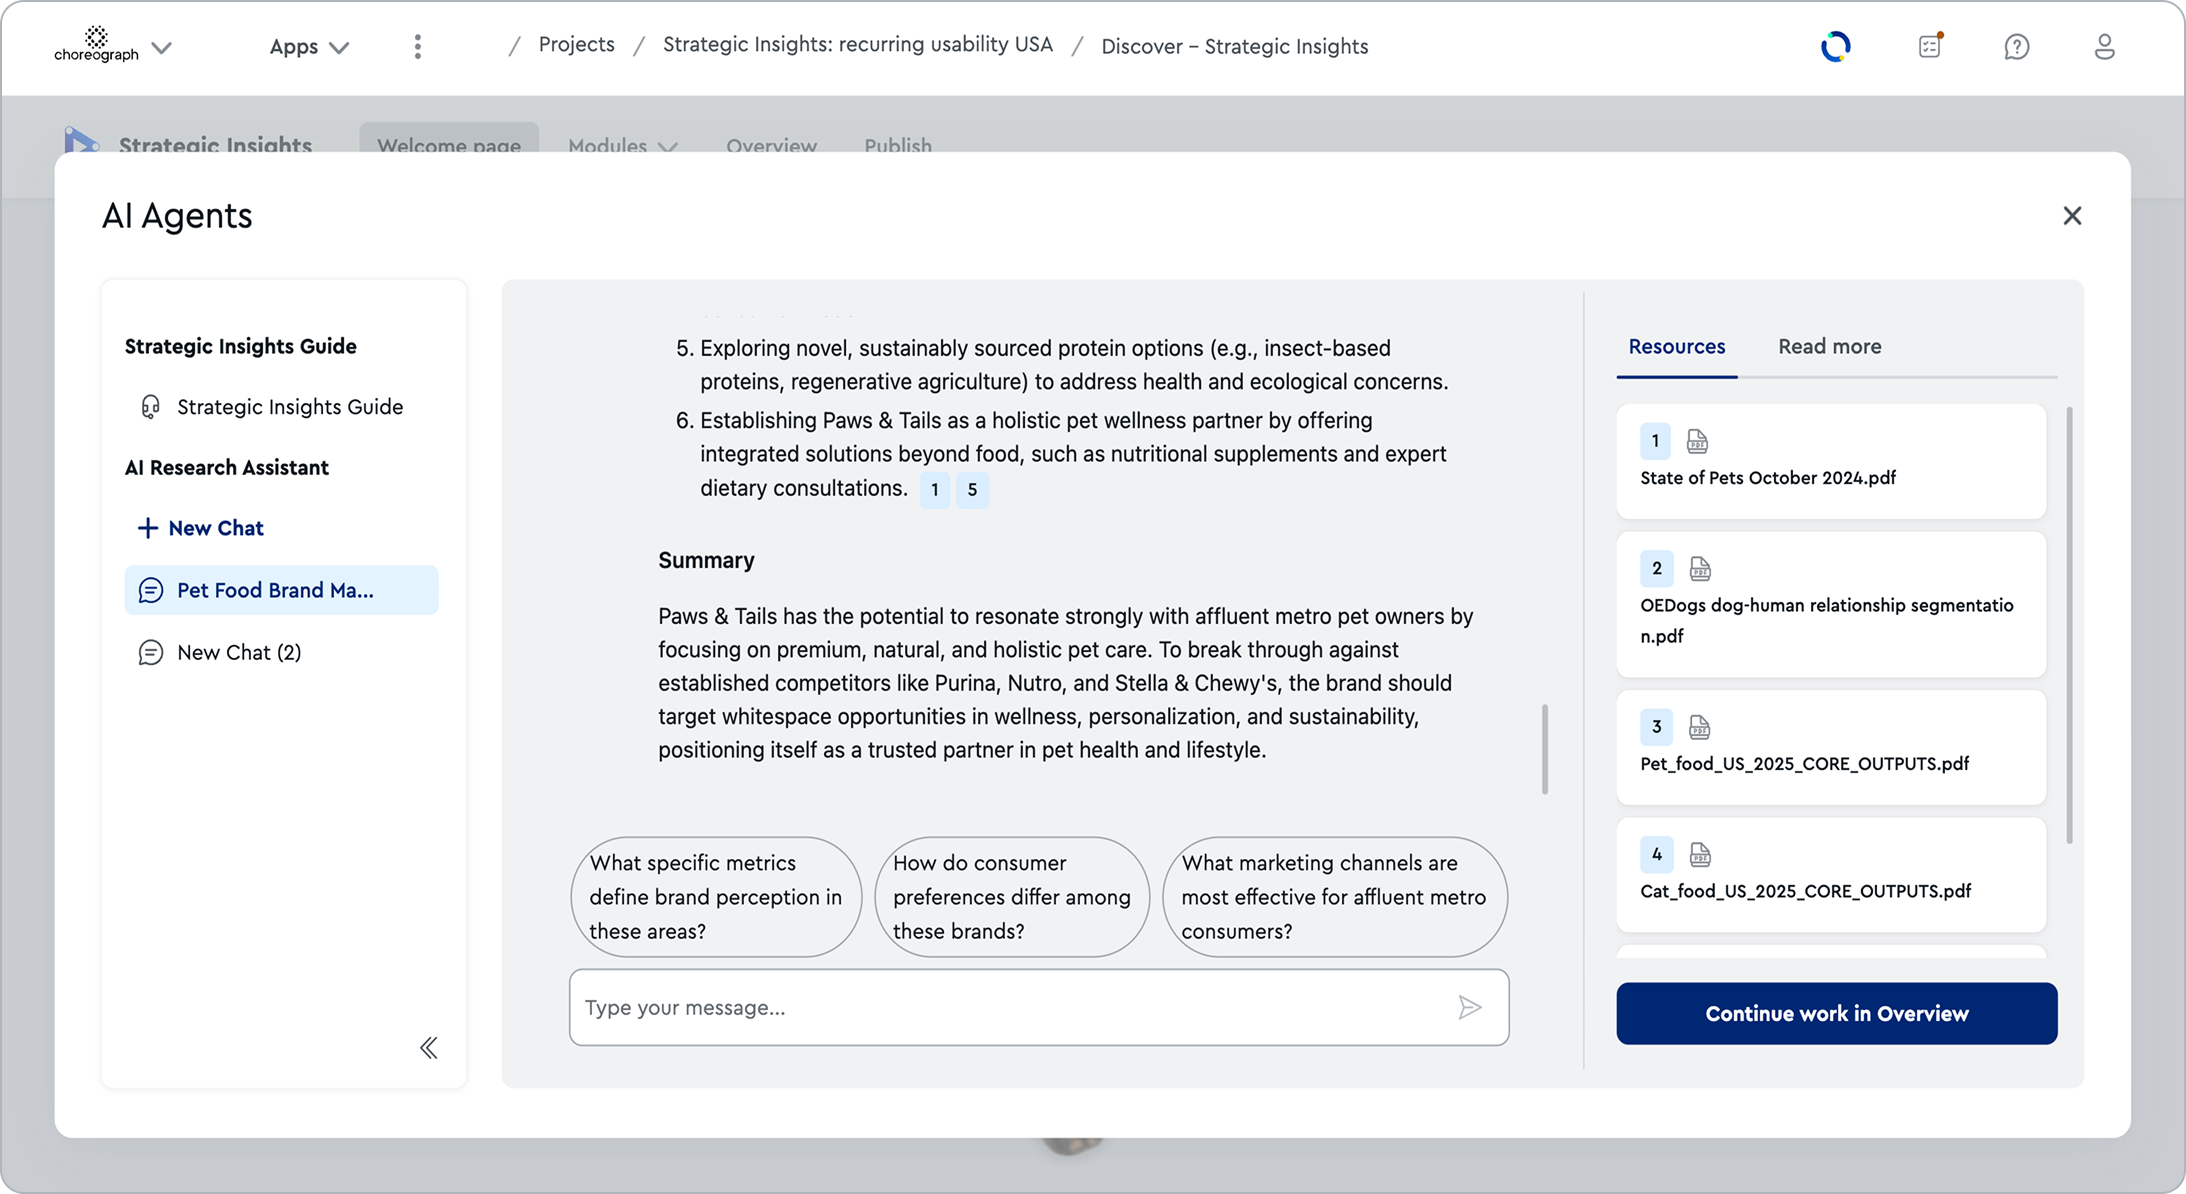Send the message with the arrow icon
The image size is (2186, 1194).
(x=1470, y=1008)
